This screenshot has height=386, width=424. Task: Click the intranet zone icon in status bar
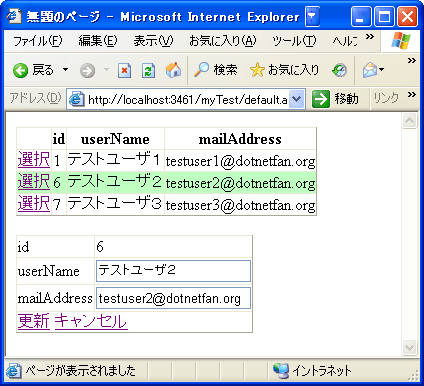(x=281, y=371)
